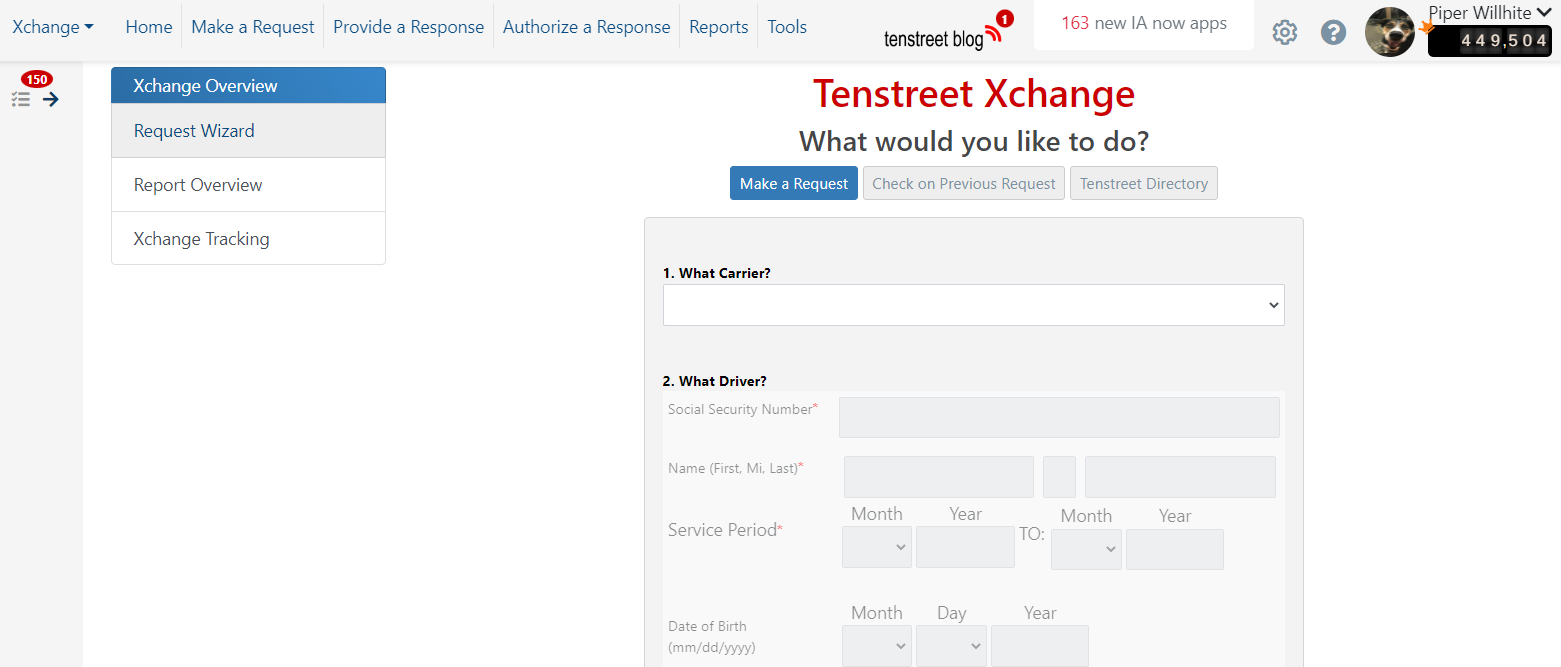This screenshot has height=667, width=1561.
Task: Open the Reports menu item
Action: 719,27
